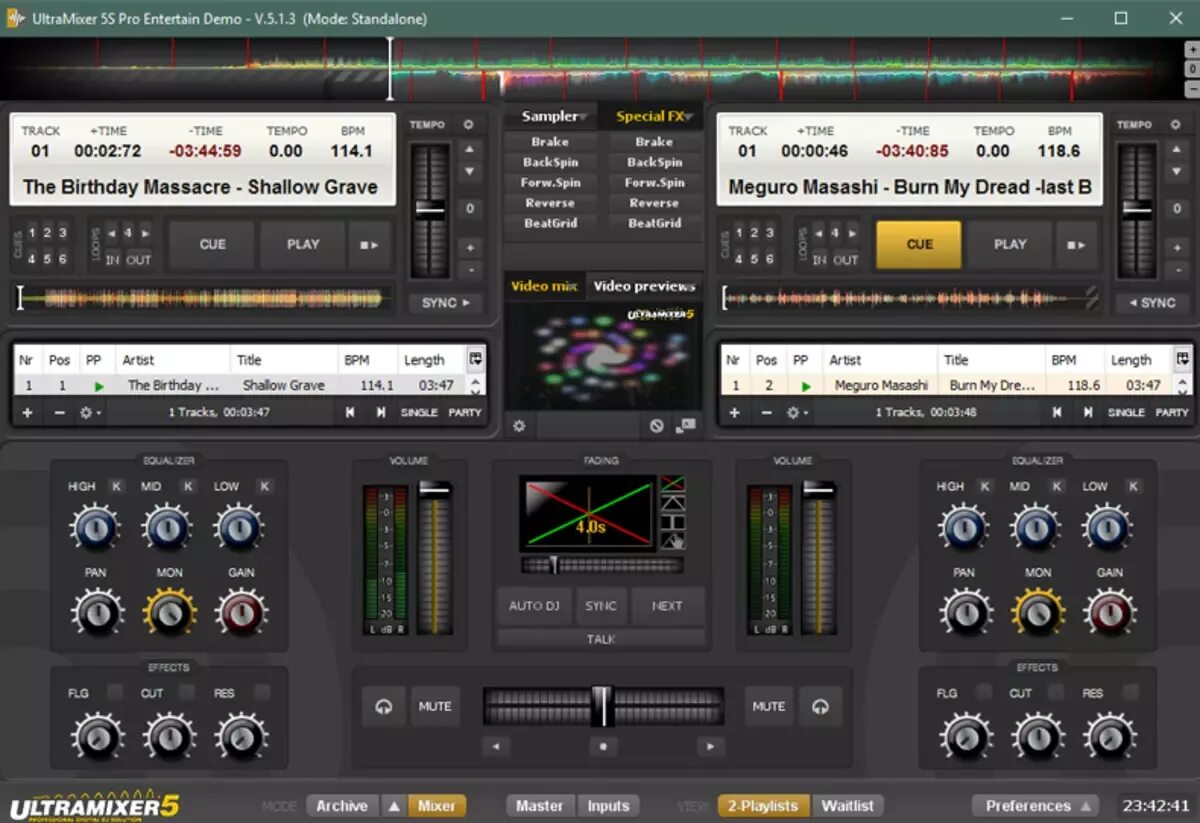Click right channel headphone monitor icon
The image size is (1200, 823).
[x=821, y=706]
